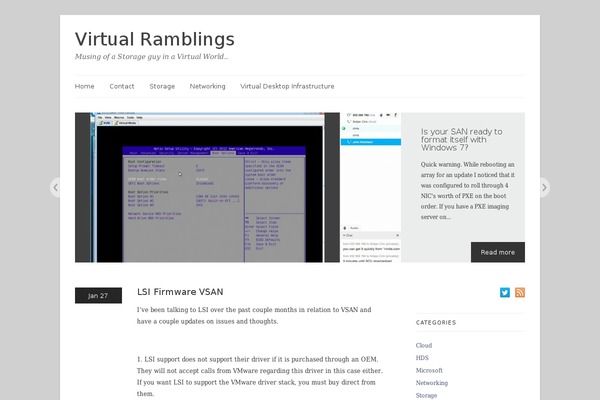Open the Home menu item

pyautogui.click(x=85, y=86)
